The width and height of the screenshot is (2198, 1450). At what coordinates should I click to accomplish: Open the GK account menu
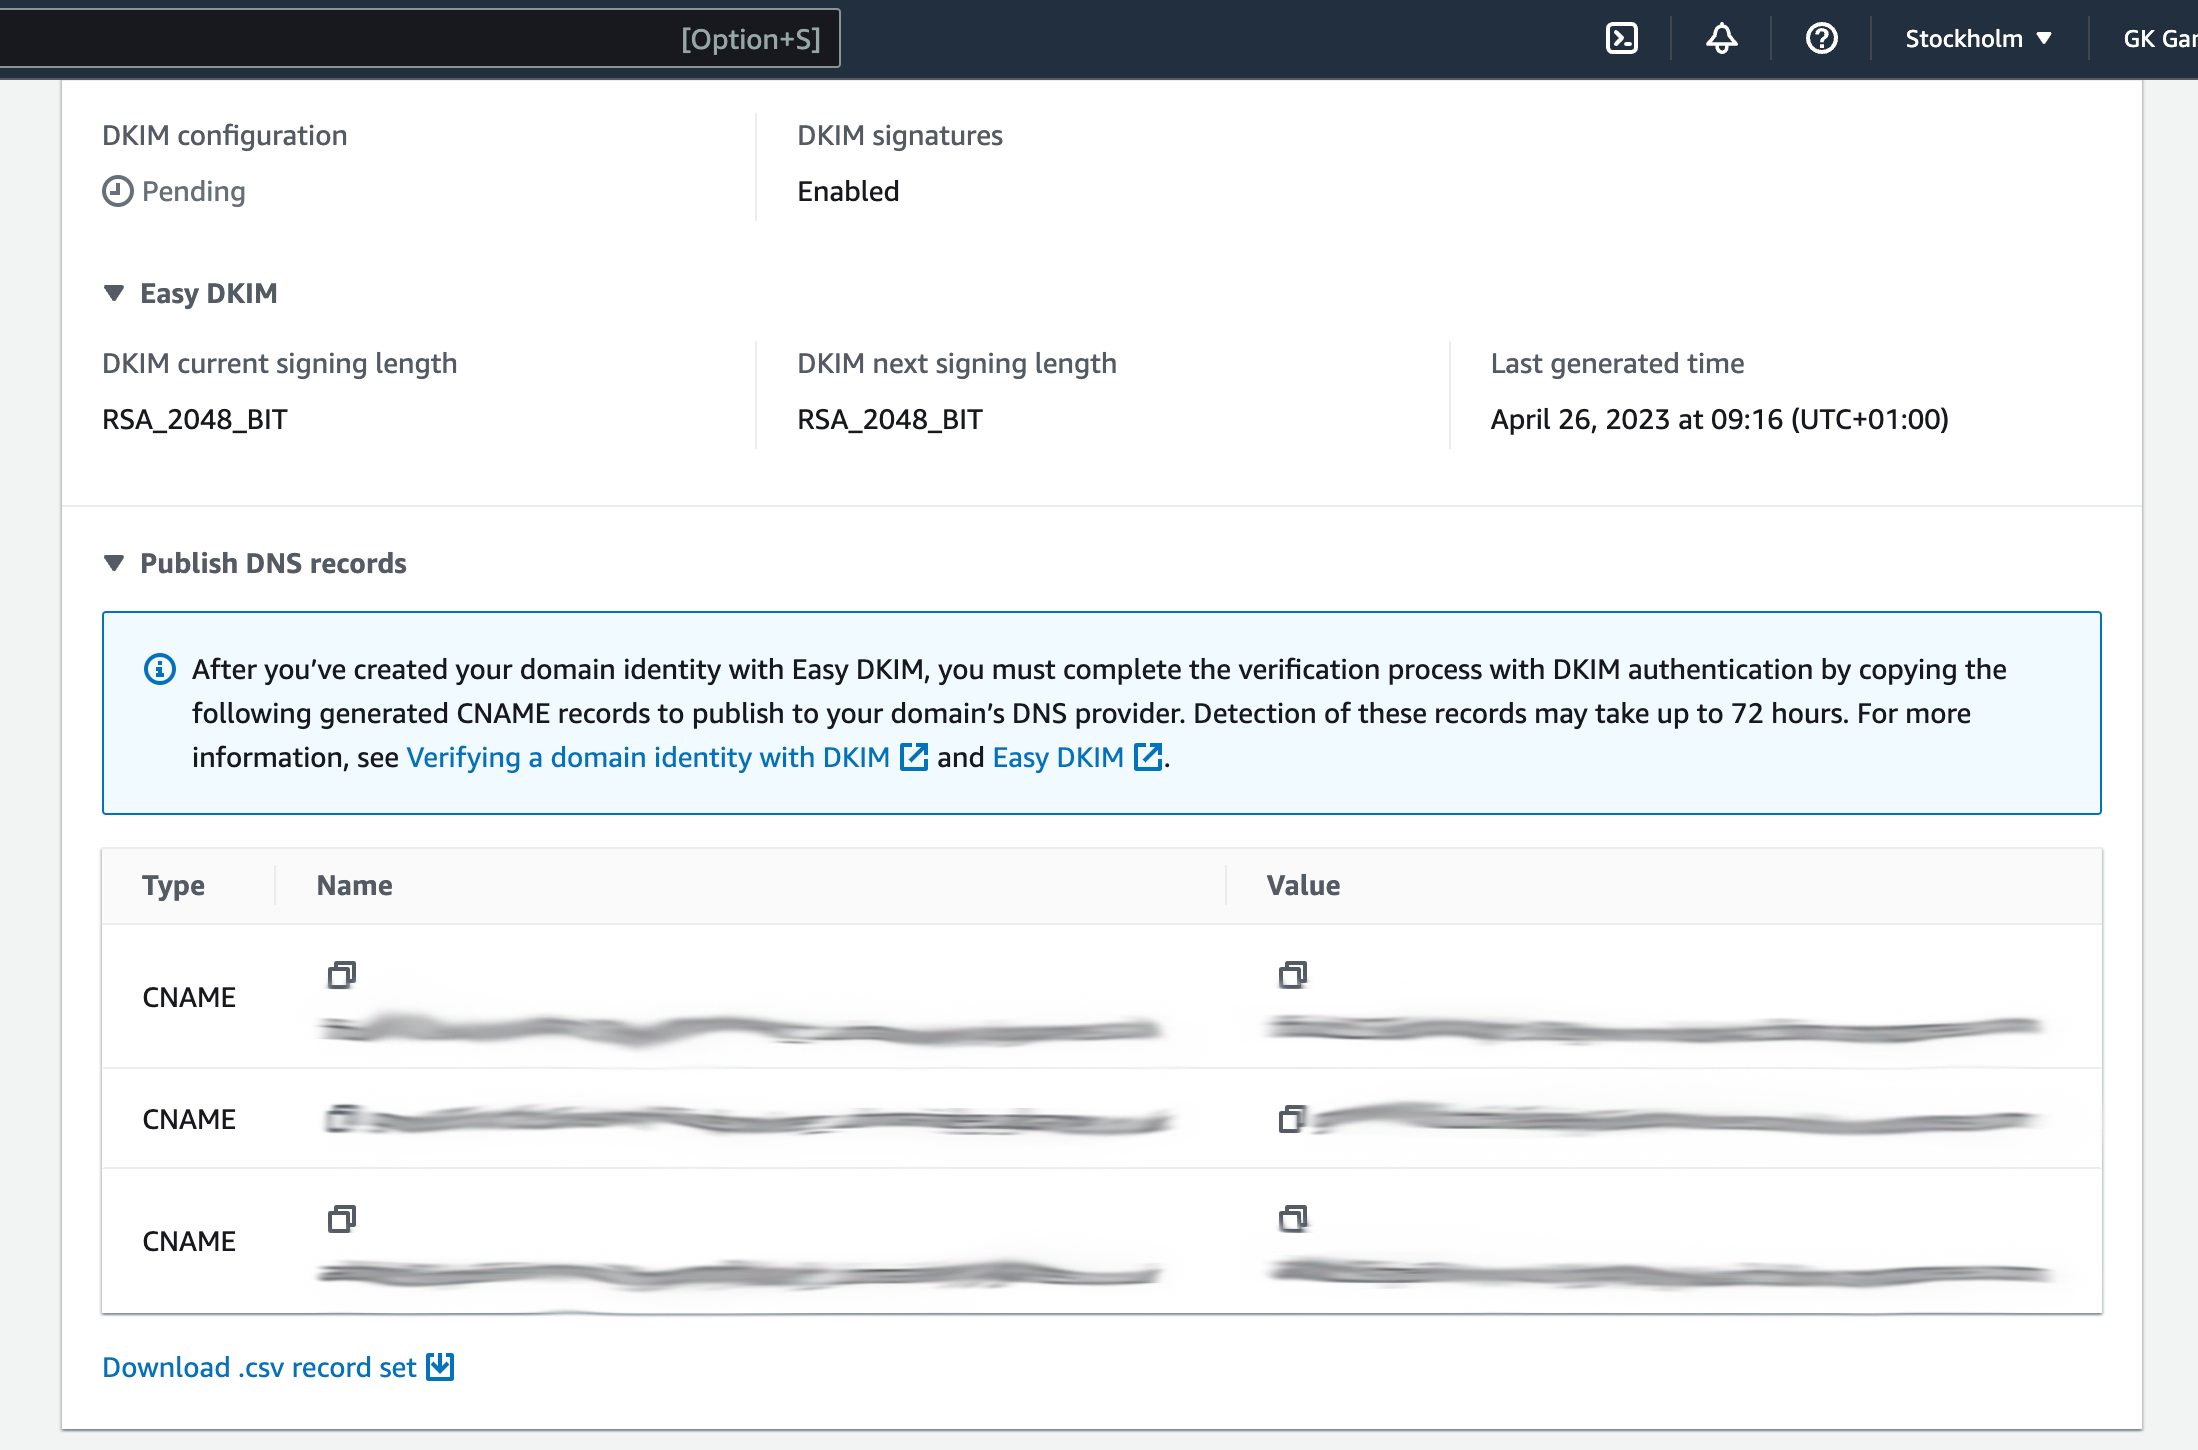(x=2159, y=39)
